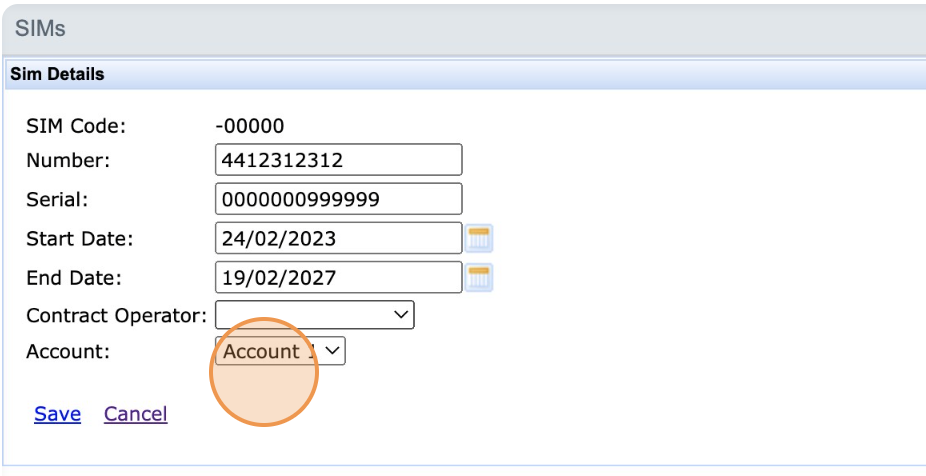Viewport: 926px width, 476px height.
Task: Click the Contract Operator label
Action: pos(116,316)
